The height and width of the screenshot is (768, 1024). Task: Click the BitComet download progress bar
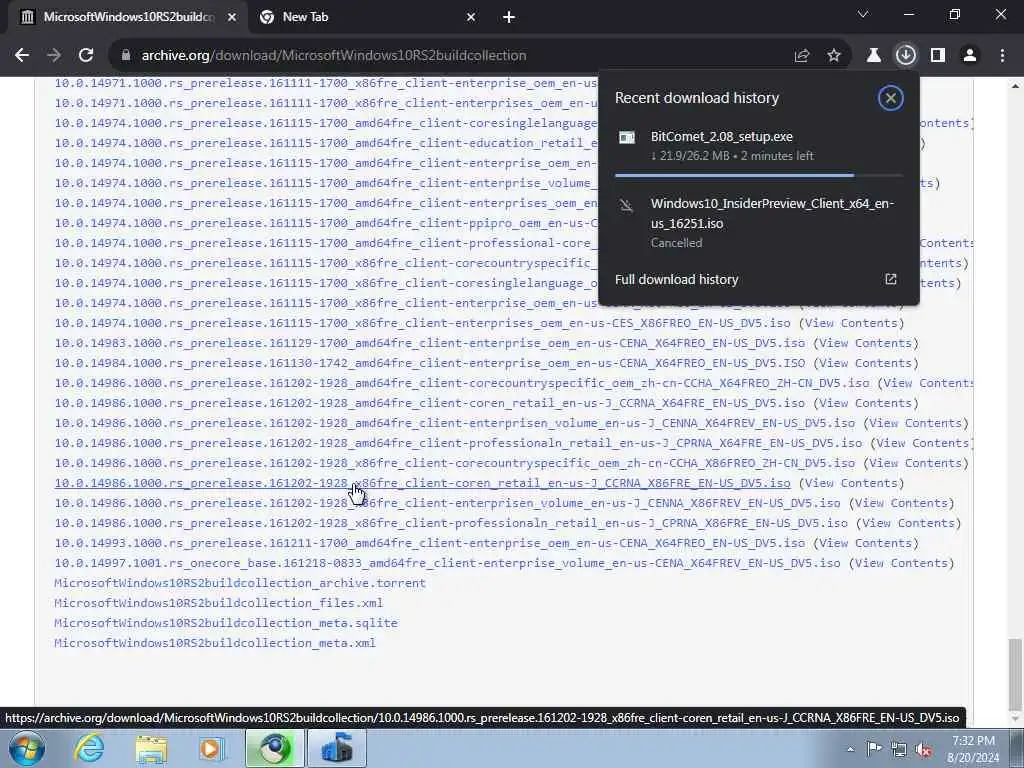(x=758, y=175)
